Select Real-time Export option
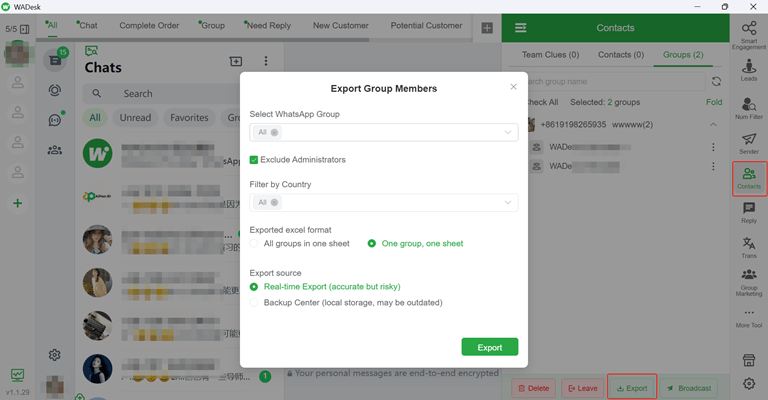Screen dimensions: 768x400 click(325, 286)
